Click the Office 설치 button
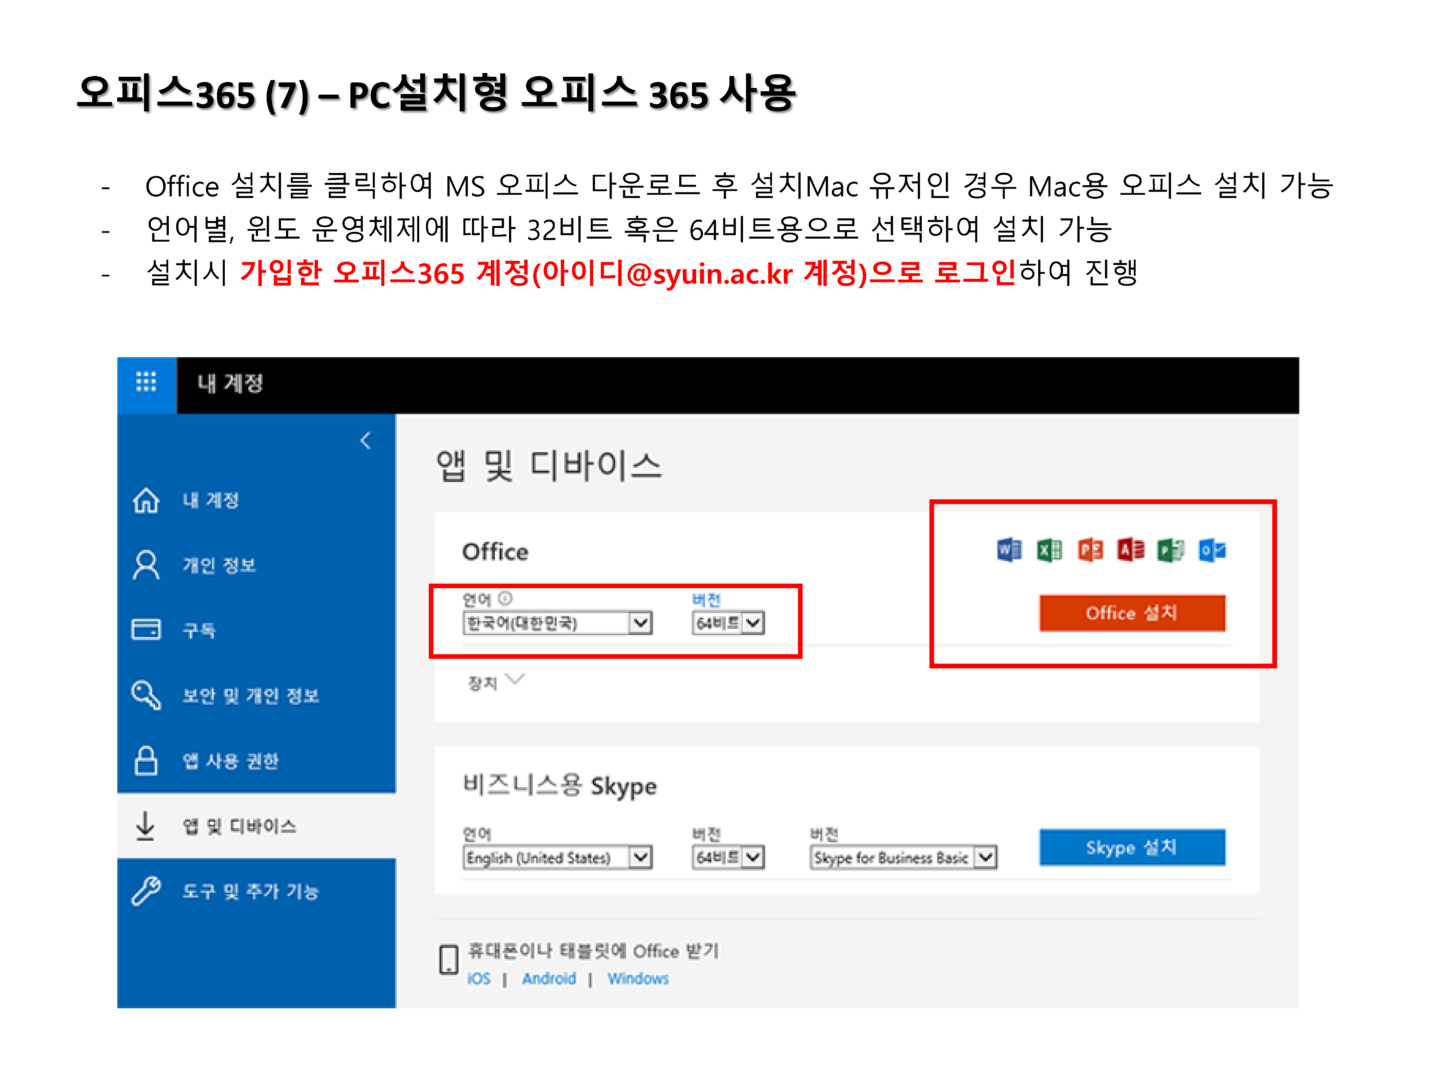 coord(1132,613)
